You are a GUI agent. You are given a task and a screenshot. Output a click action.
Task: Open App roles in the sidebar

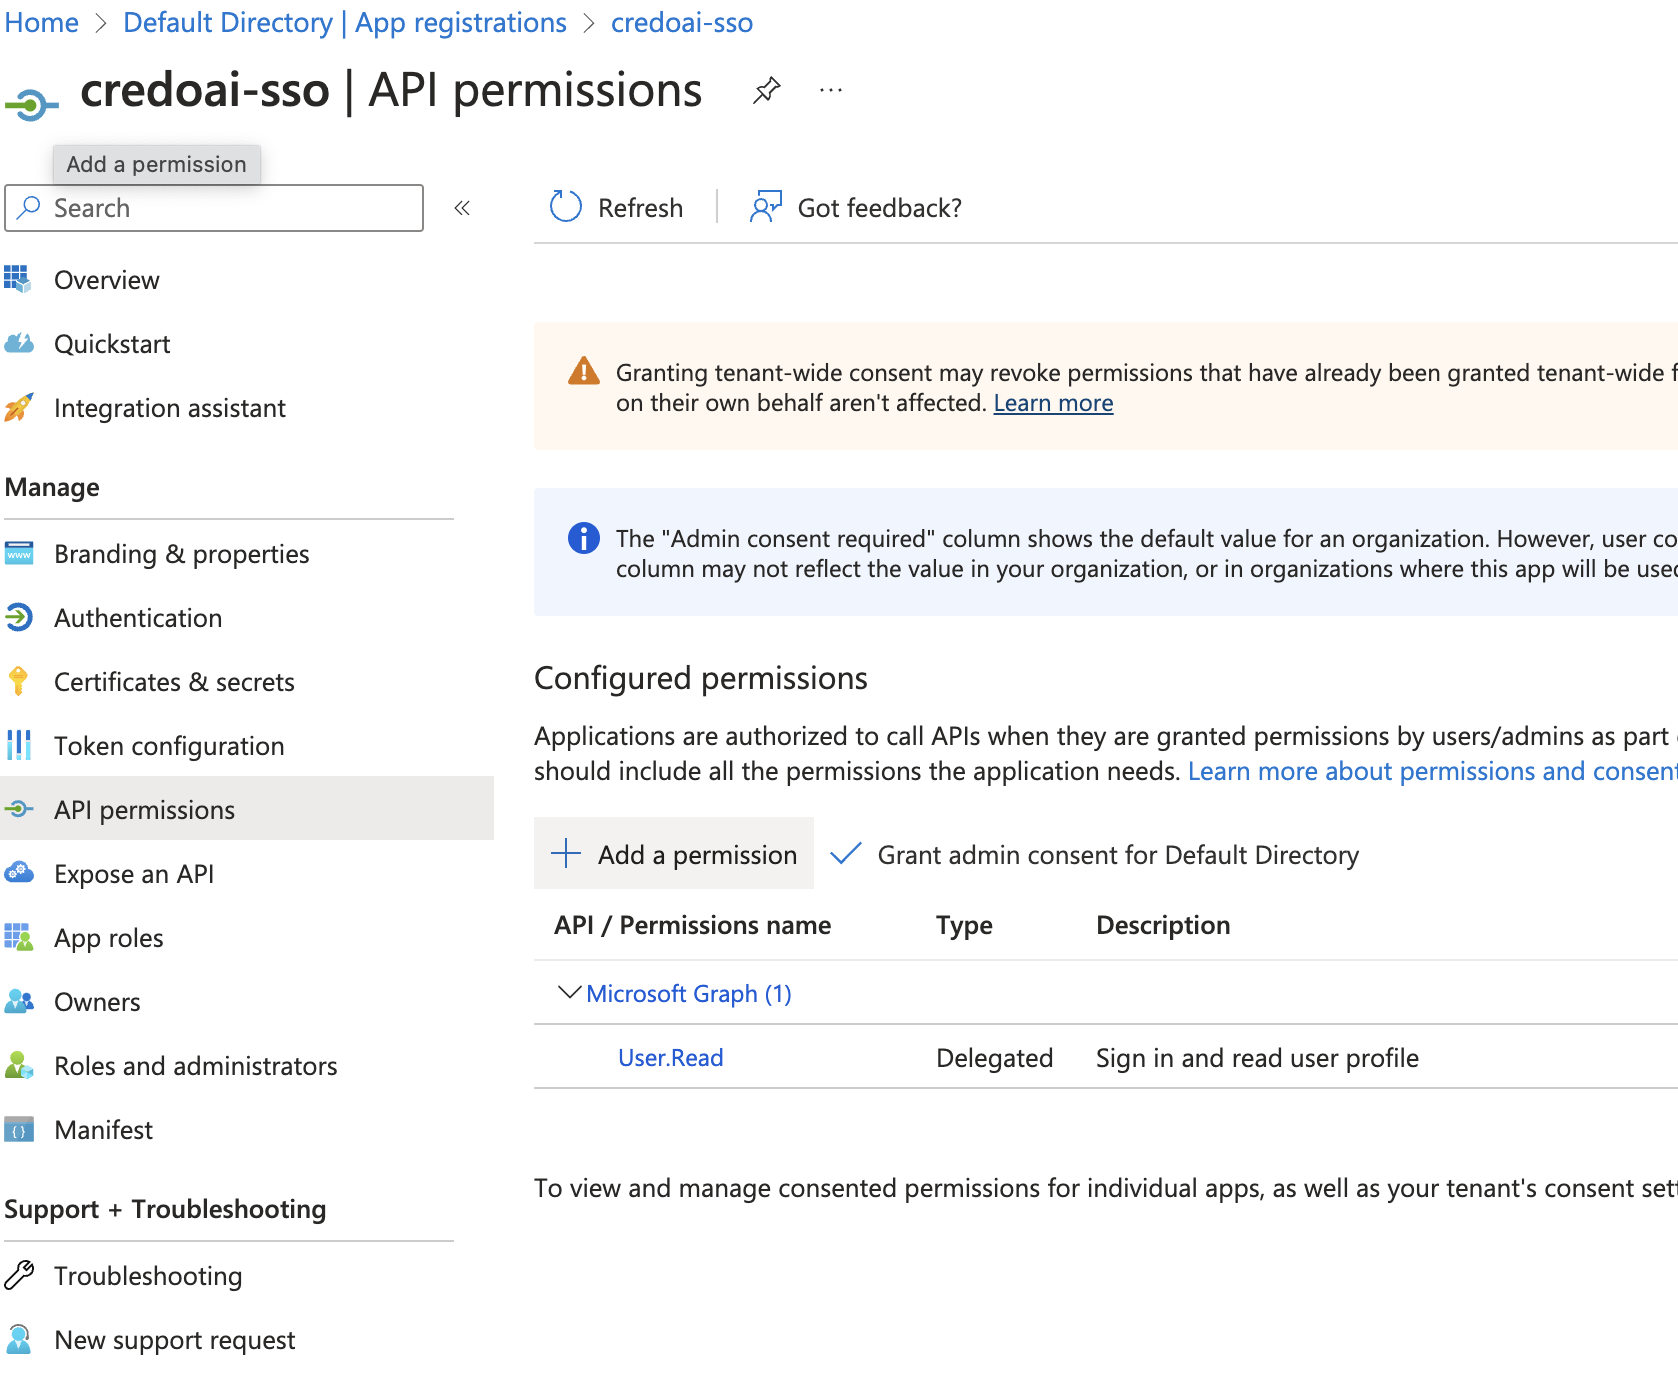(108, 938)
